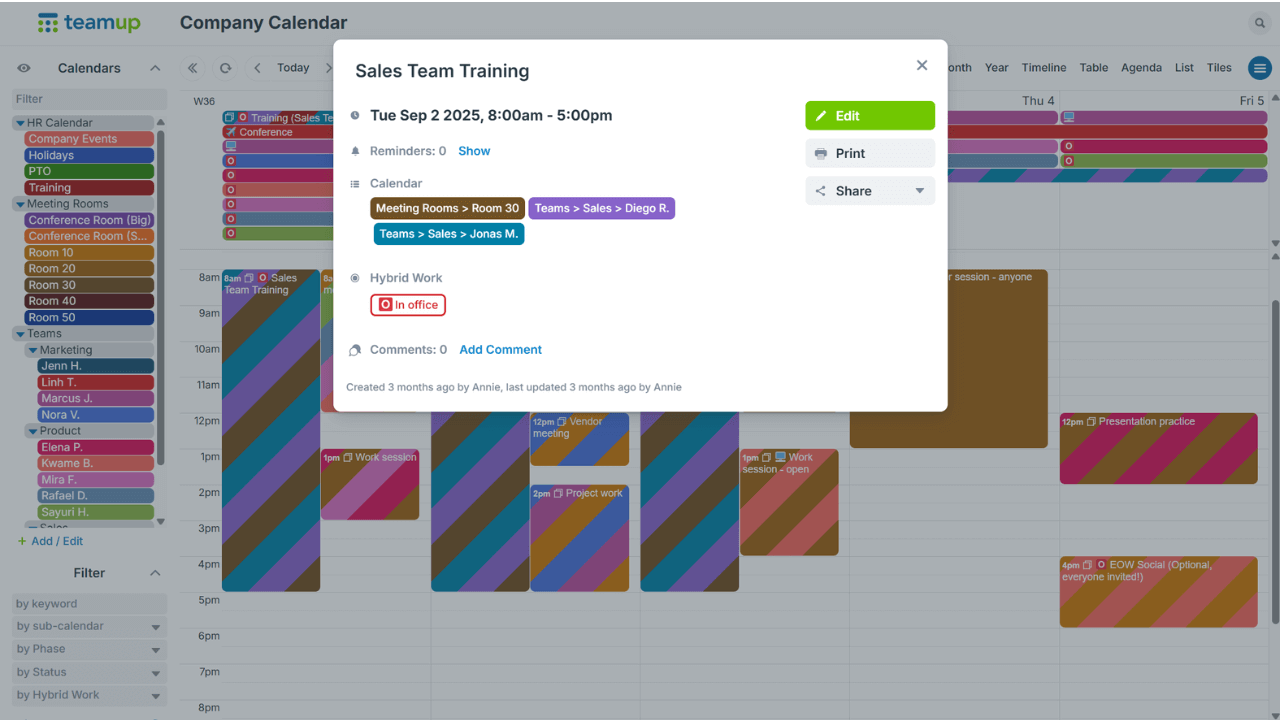Open the blue hamburger menu icon
1280x720 pixels.
click(x=1259, y=68)
